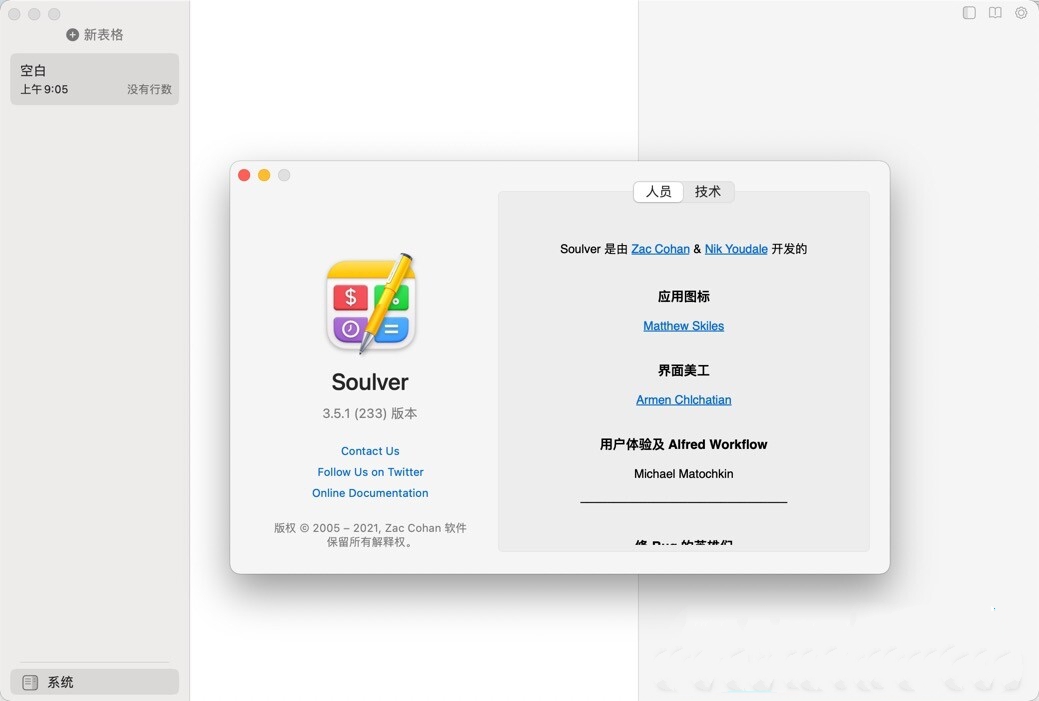Click the 新表格 label to create sheet

pyautogui.click(x=103, y=34)
